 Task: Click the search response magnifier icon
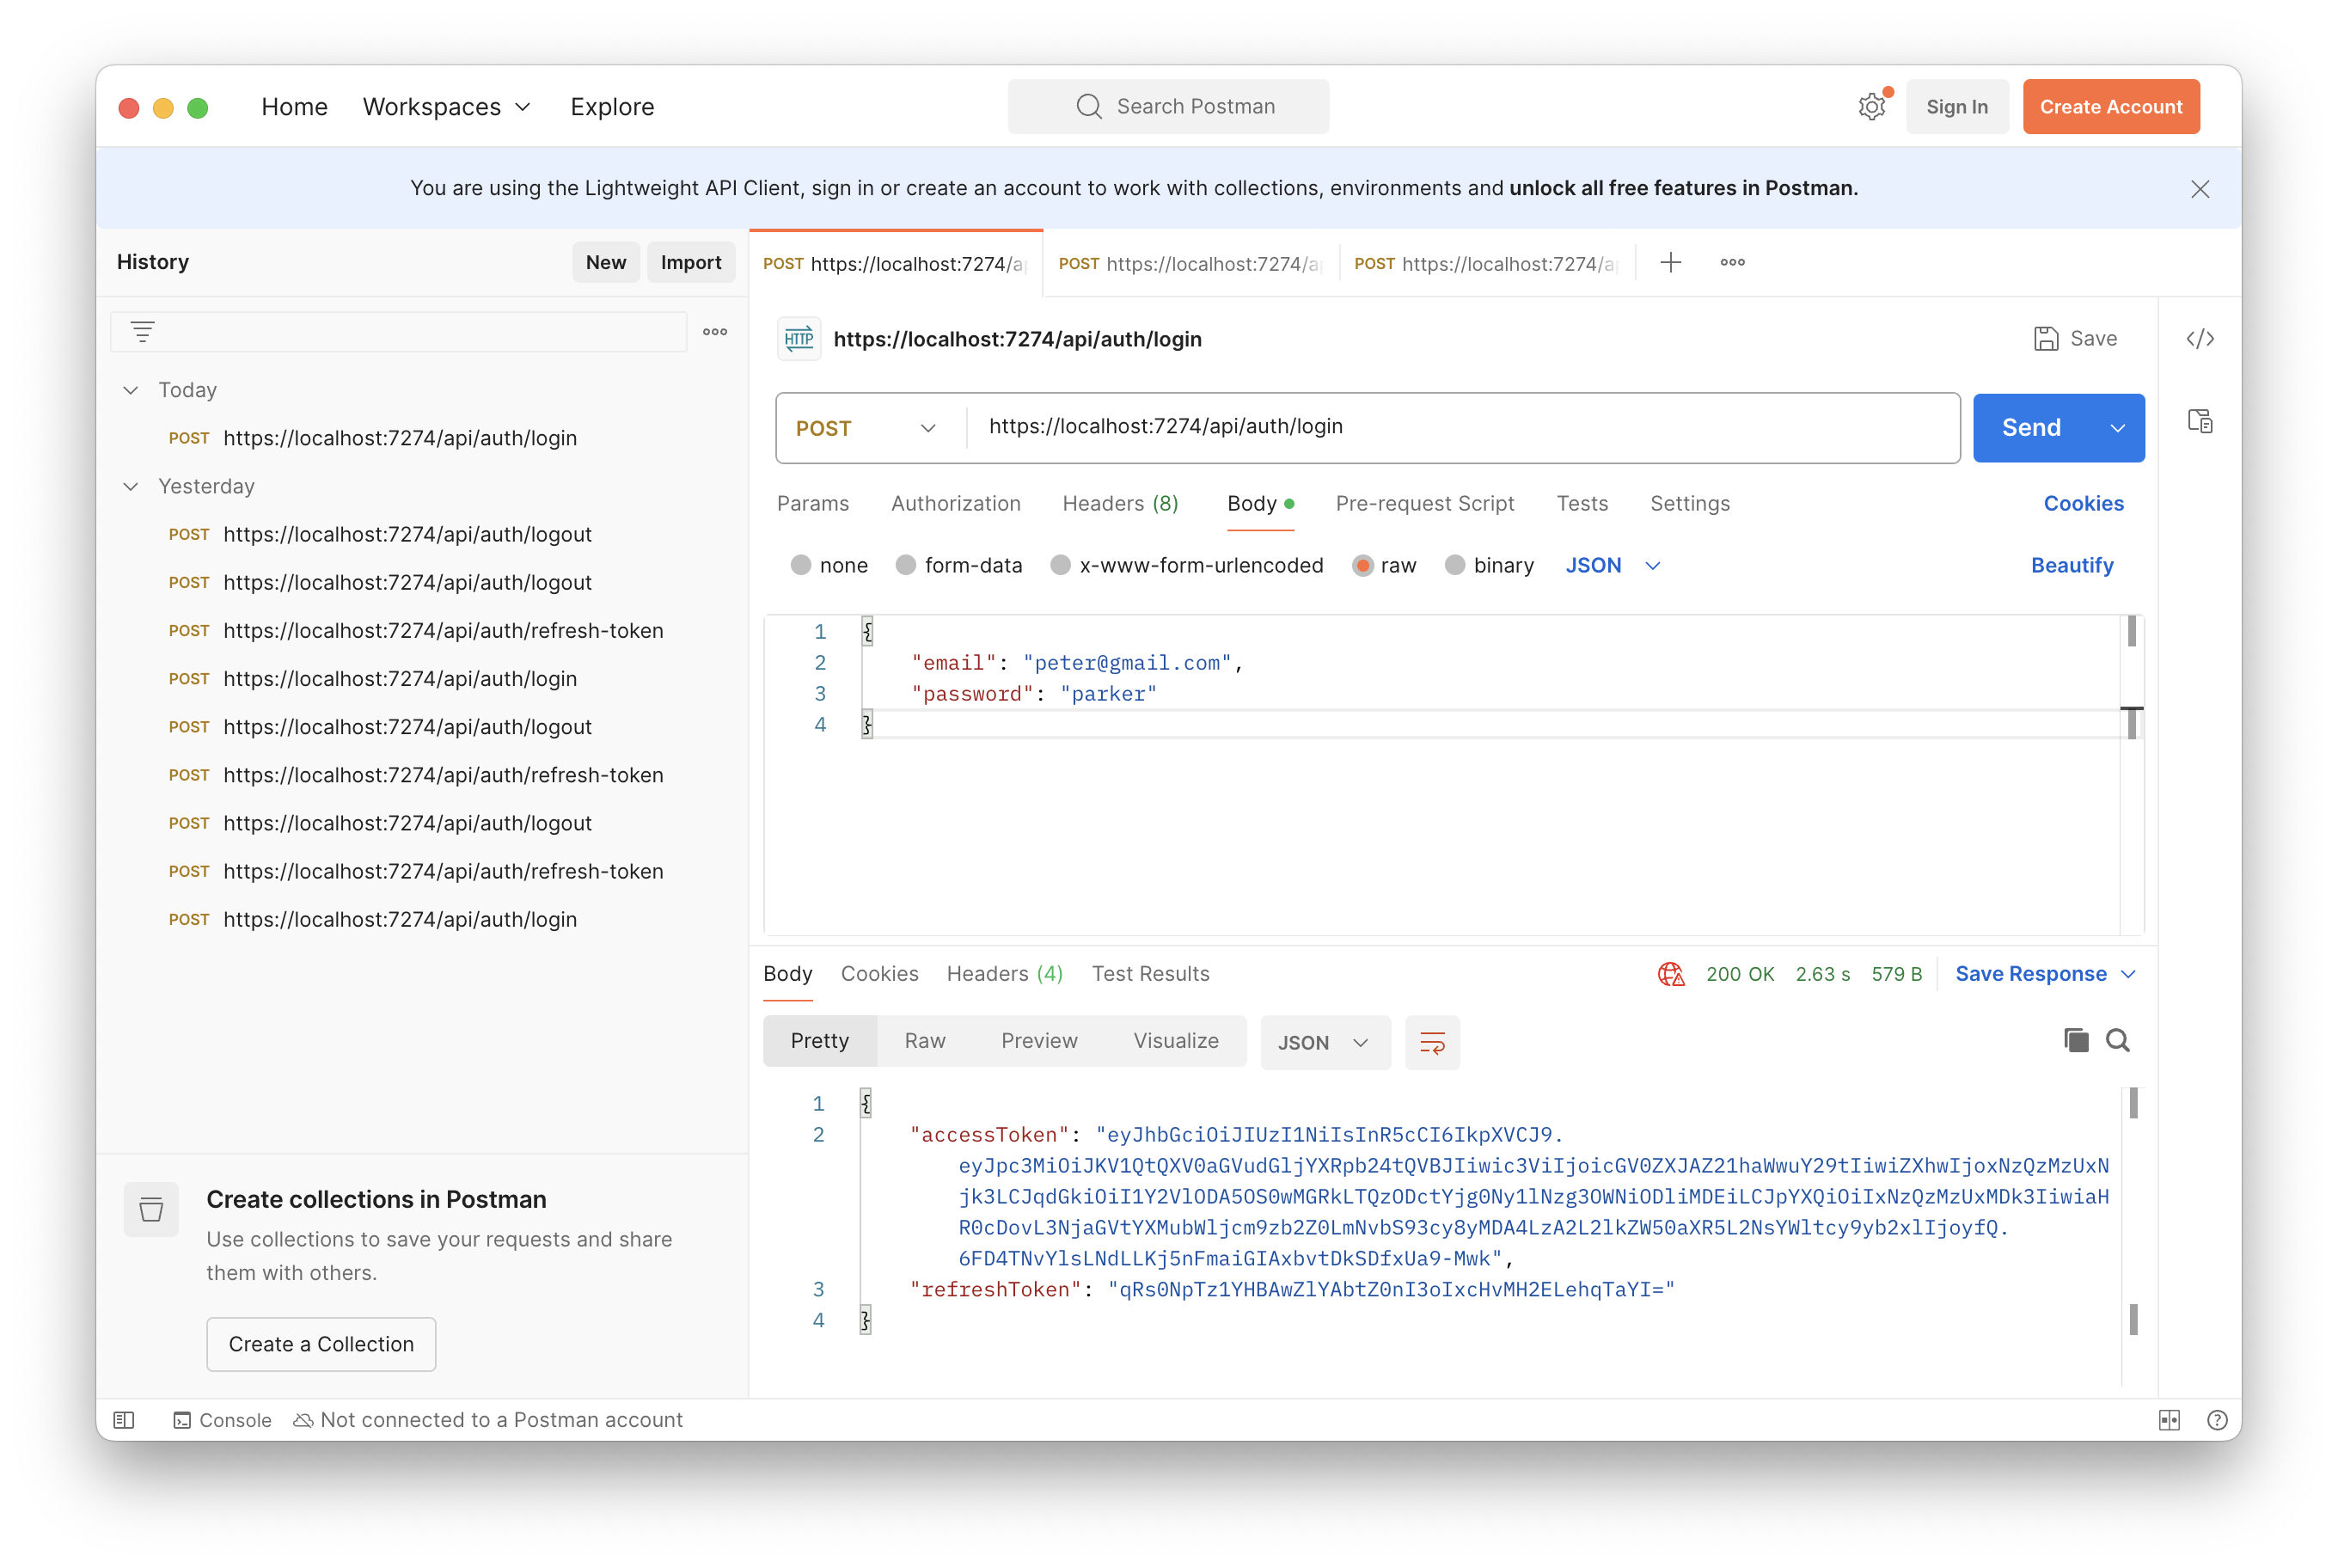(x=2117, y=1041)
